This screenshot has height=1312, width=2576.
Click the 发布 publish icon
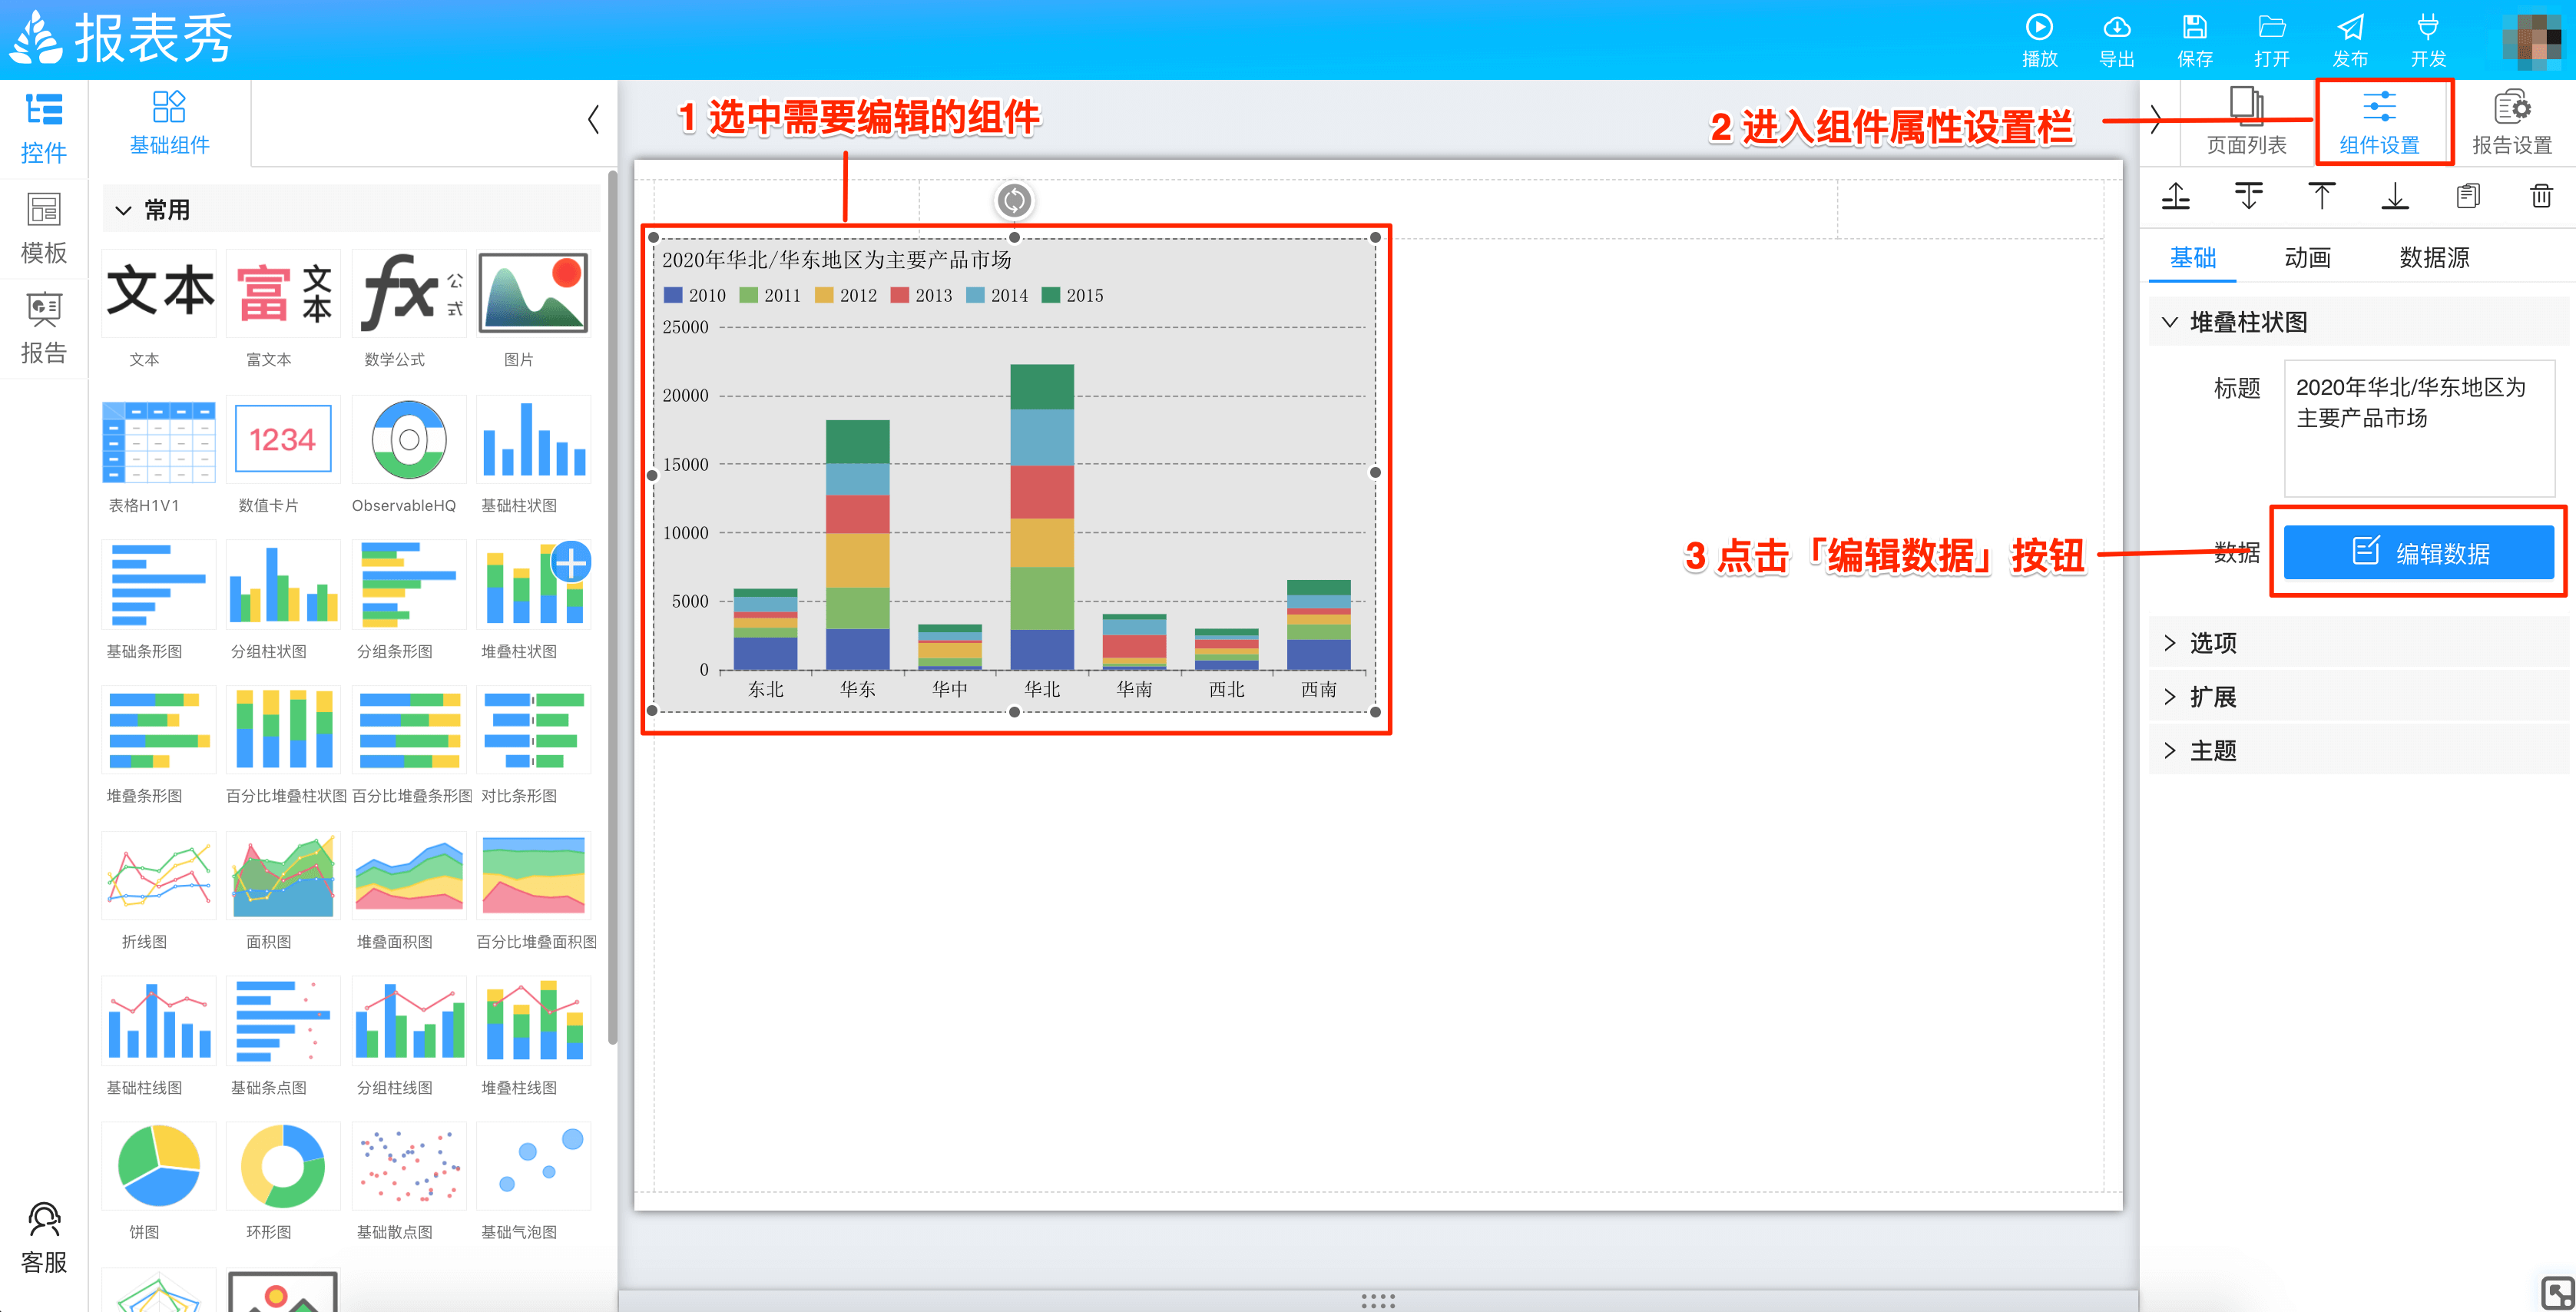pyautogui.click(x=2350, y=27)
